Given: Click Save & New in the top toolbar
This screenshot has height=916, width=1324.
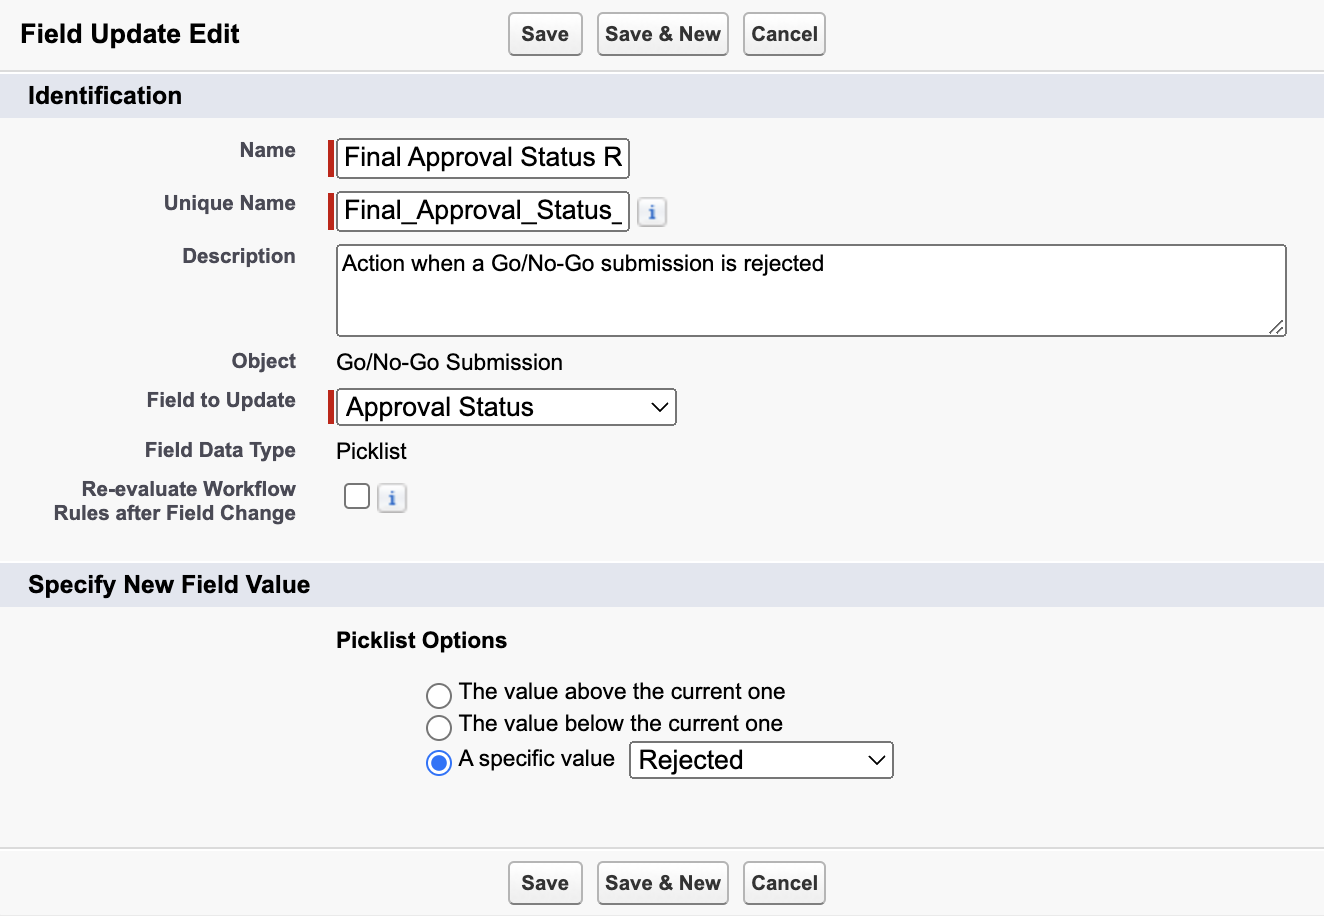Looking at the screenshot, I should 662,33.
